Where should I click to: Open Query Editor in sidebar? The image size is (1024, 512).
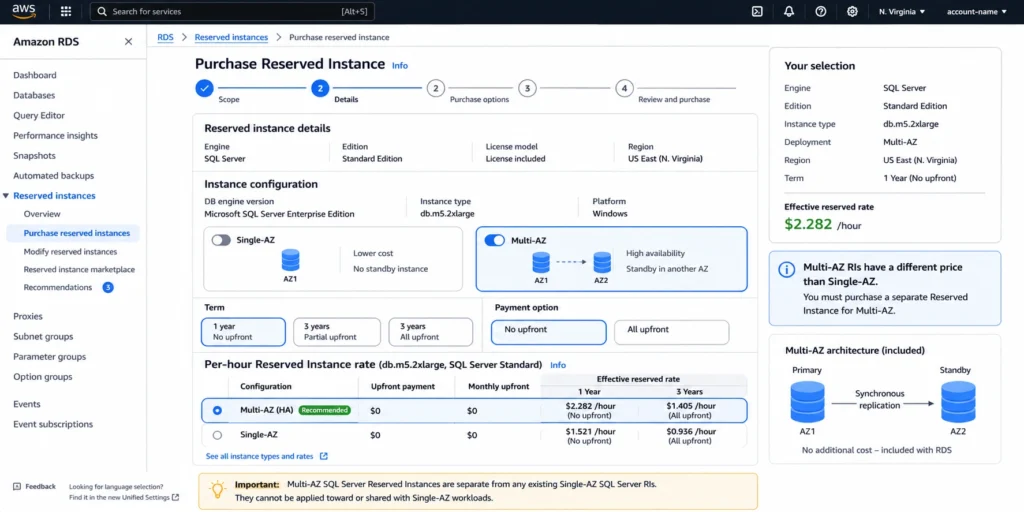click(x=39, y=116)
